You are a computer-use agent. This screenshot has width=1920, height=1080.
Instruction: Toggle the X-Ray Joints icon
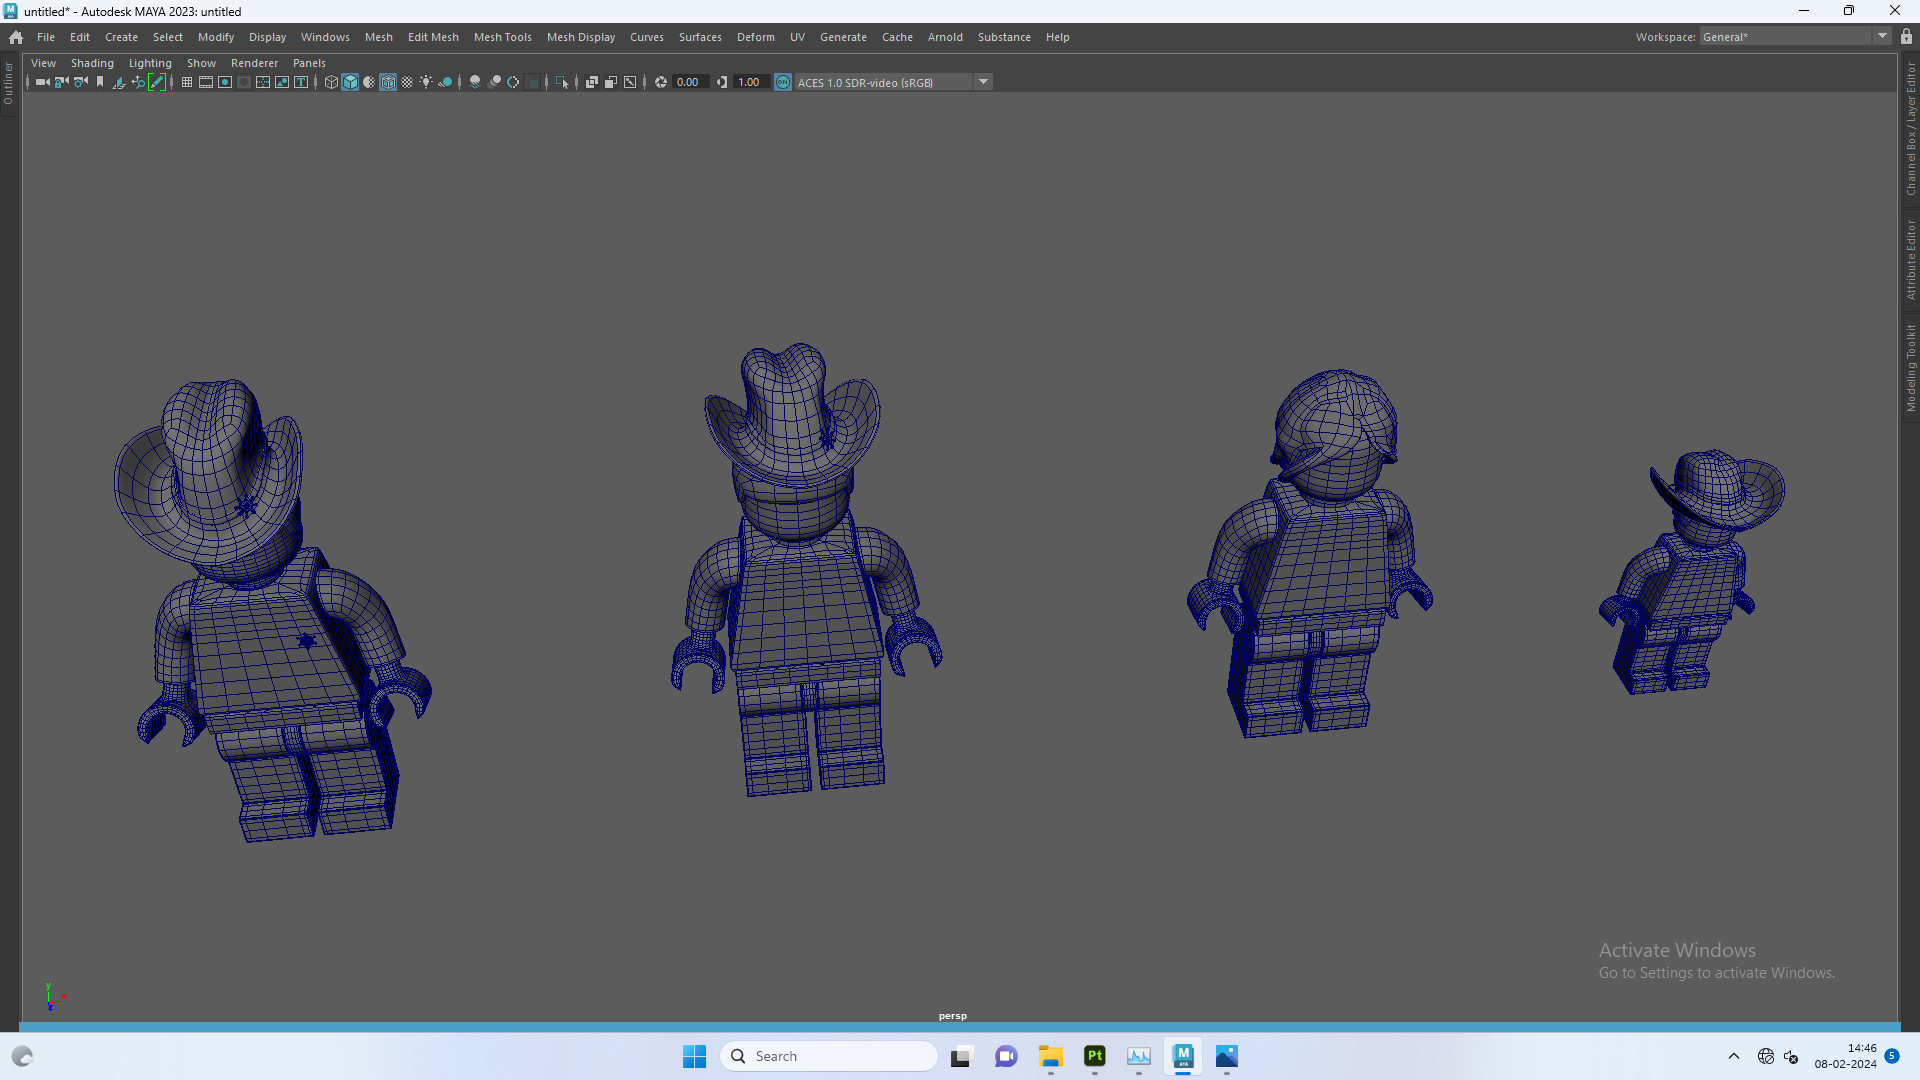pos(630,82)
